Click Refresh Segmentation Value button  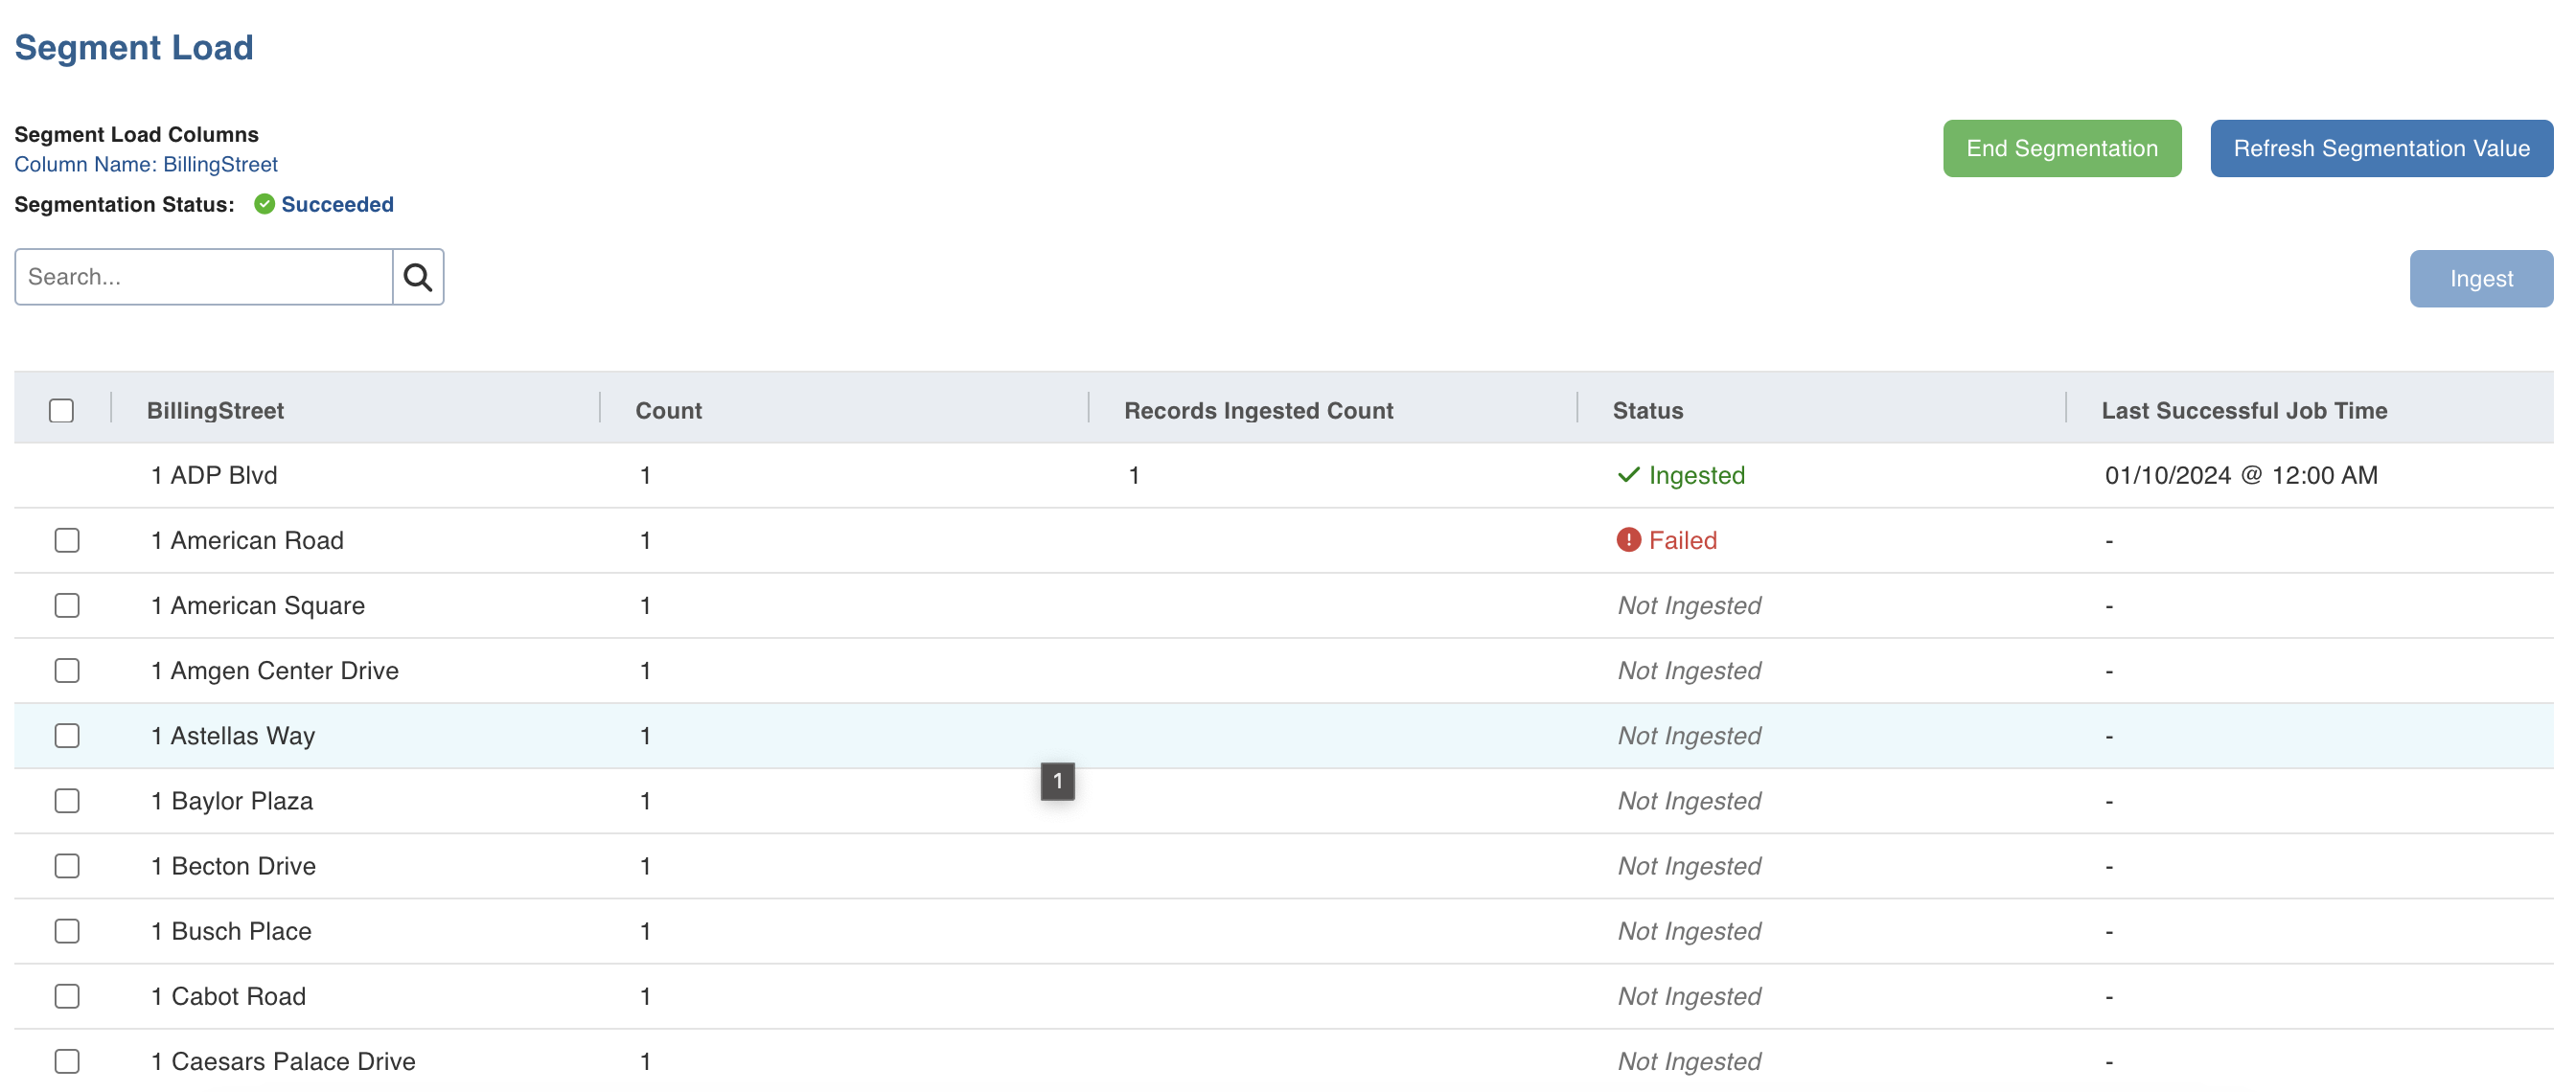pos(2381,148)
